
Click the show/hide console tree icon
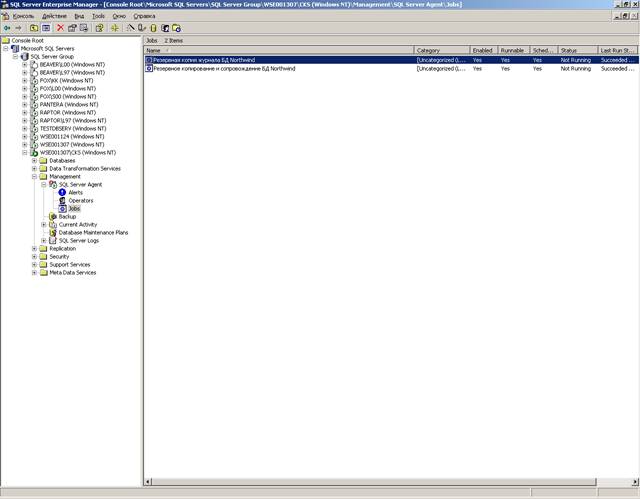(46, 28)
